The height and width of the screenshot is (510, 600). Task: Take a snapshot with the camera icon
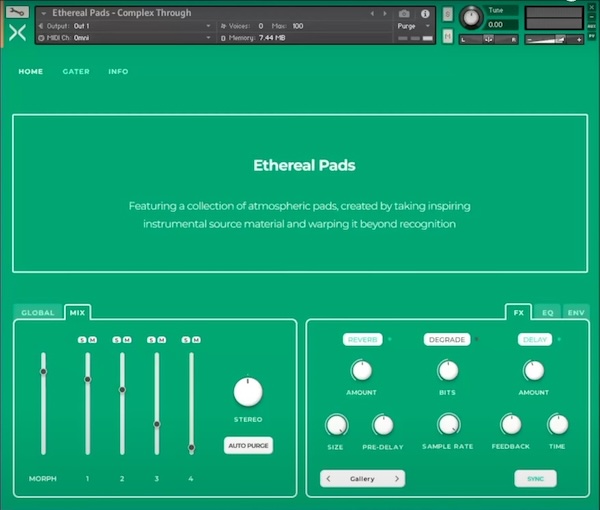coord(404,14)
